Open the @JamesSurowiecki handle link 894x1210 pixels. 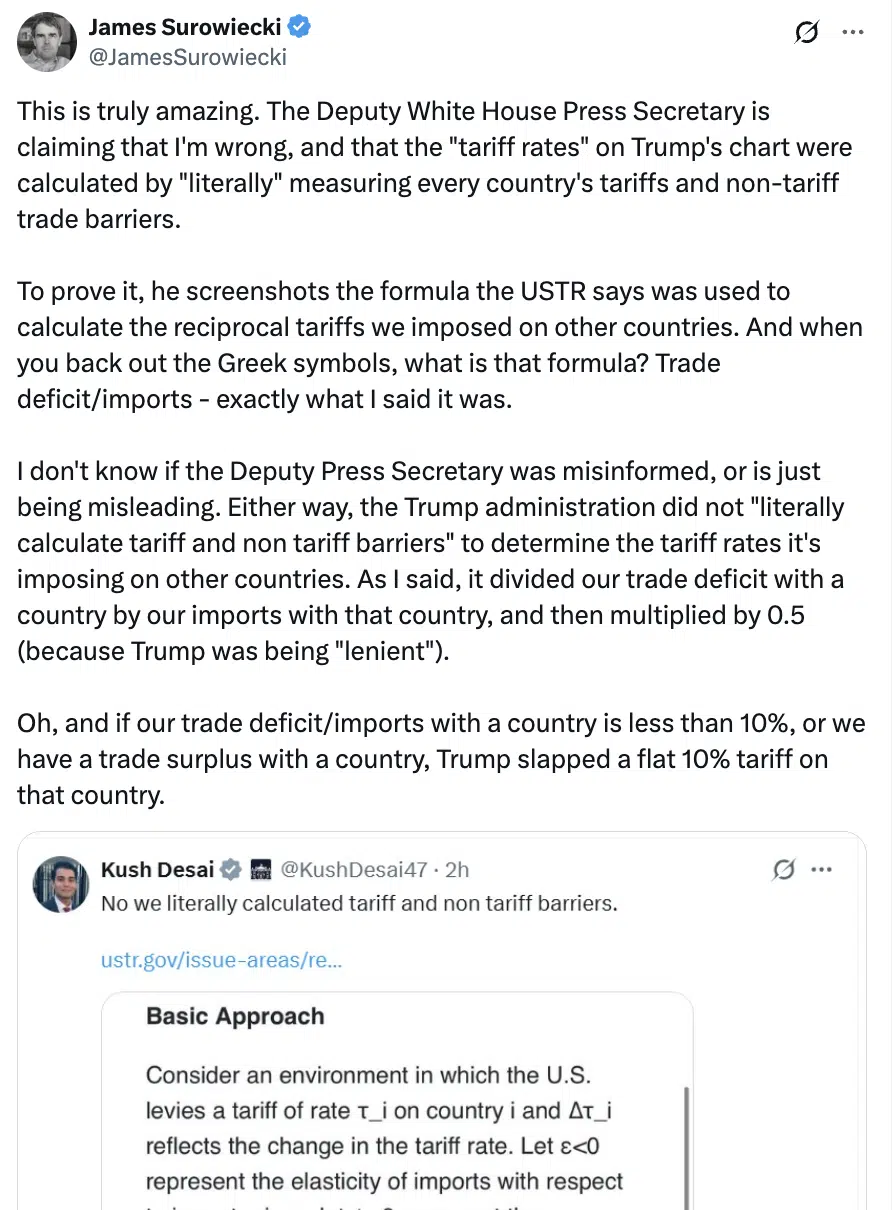pyautogui.click(x=188, y=57)
